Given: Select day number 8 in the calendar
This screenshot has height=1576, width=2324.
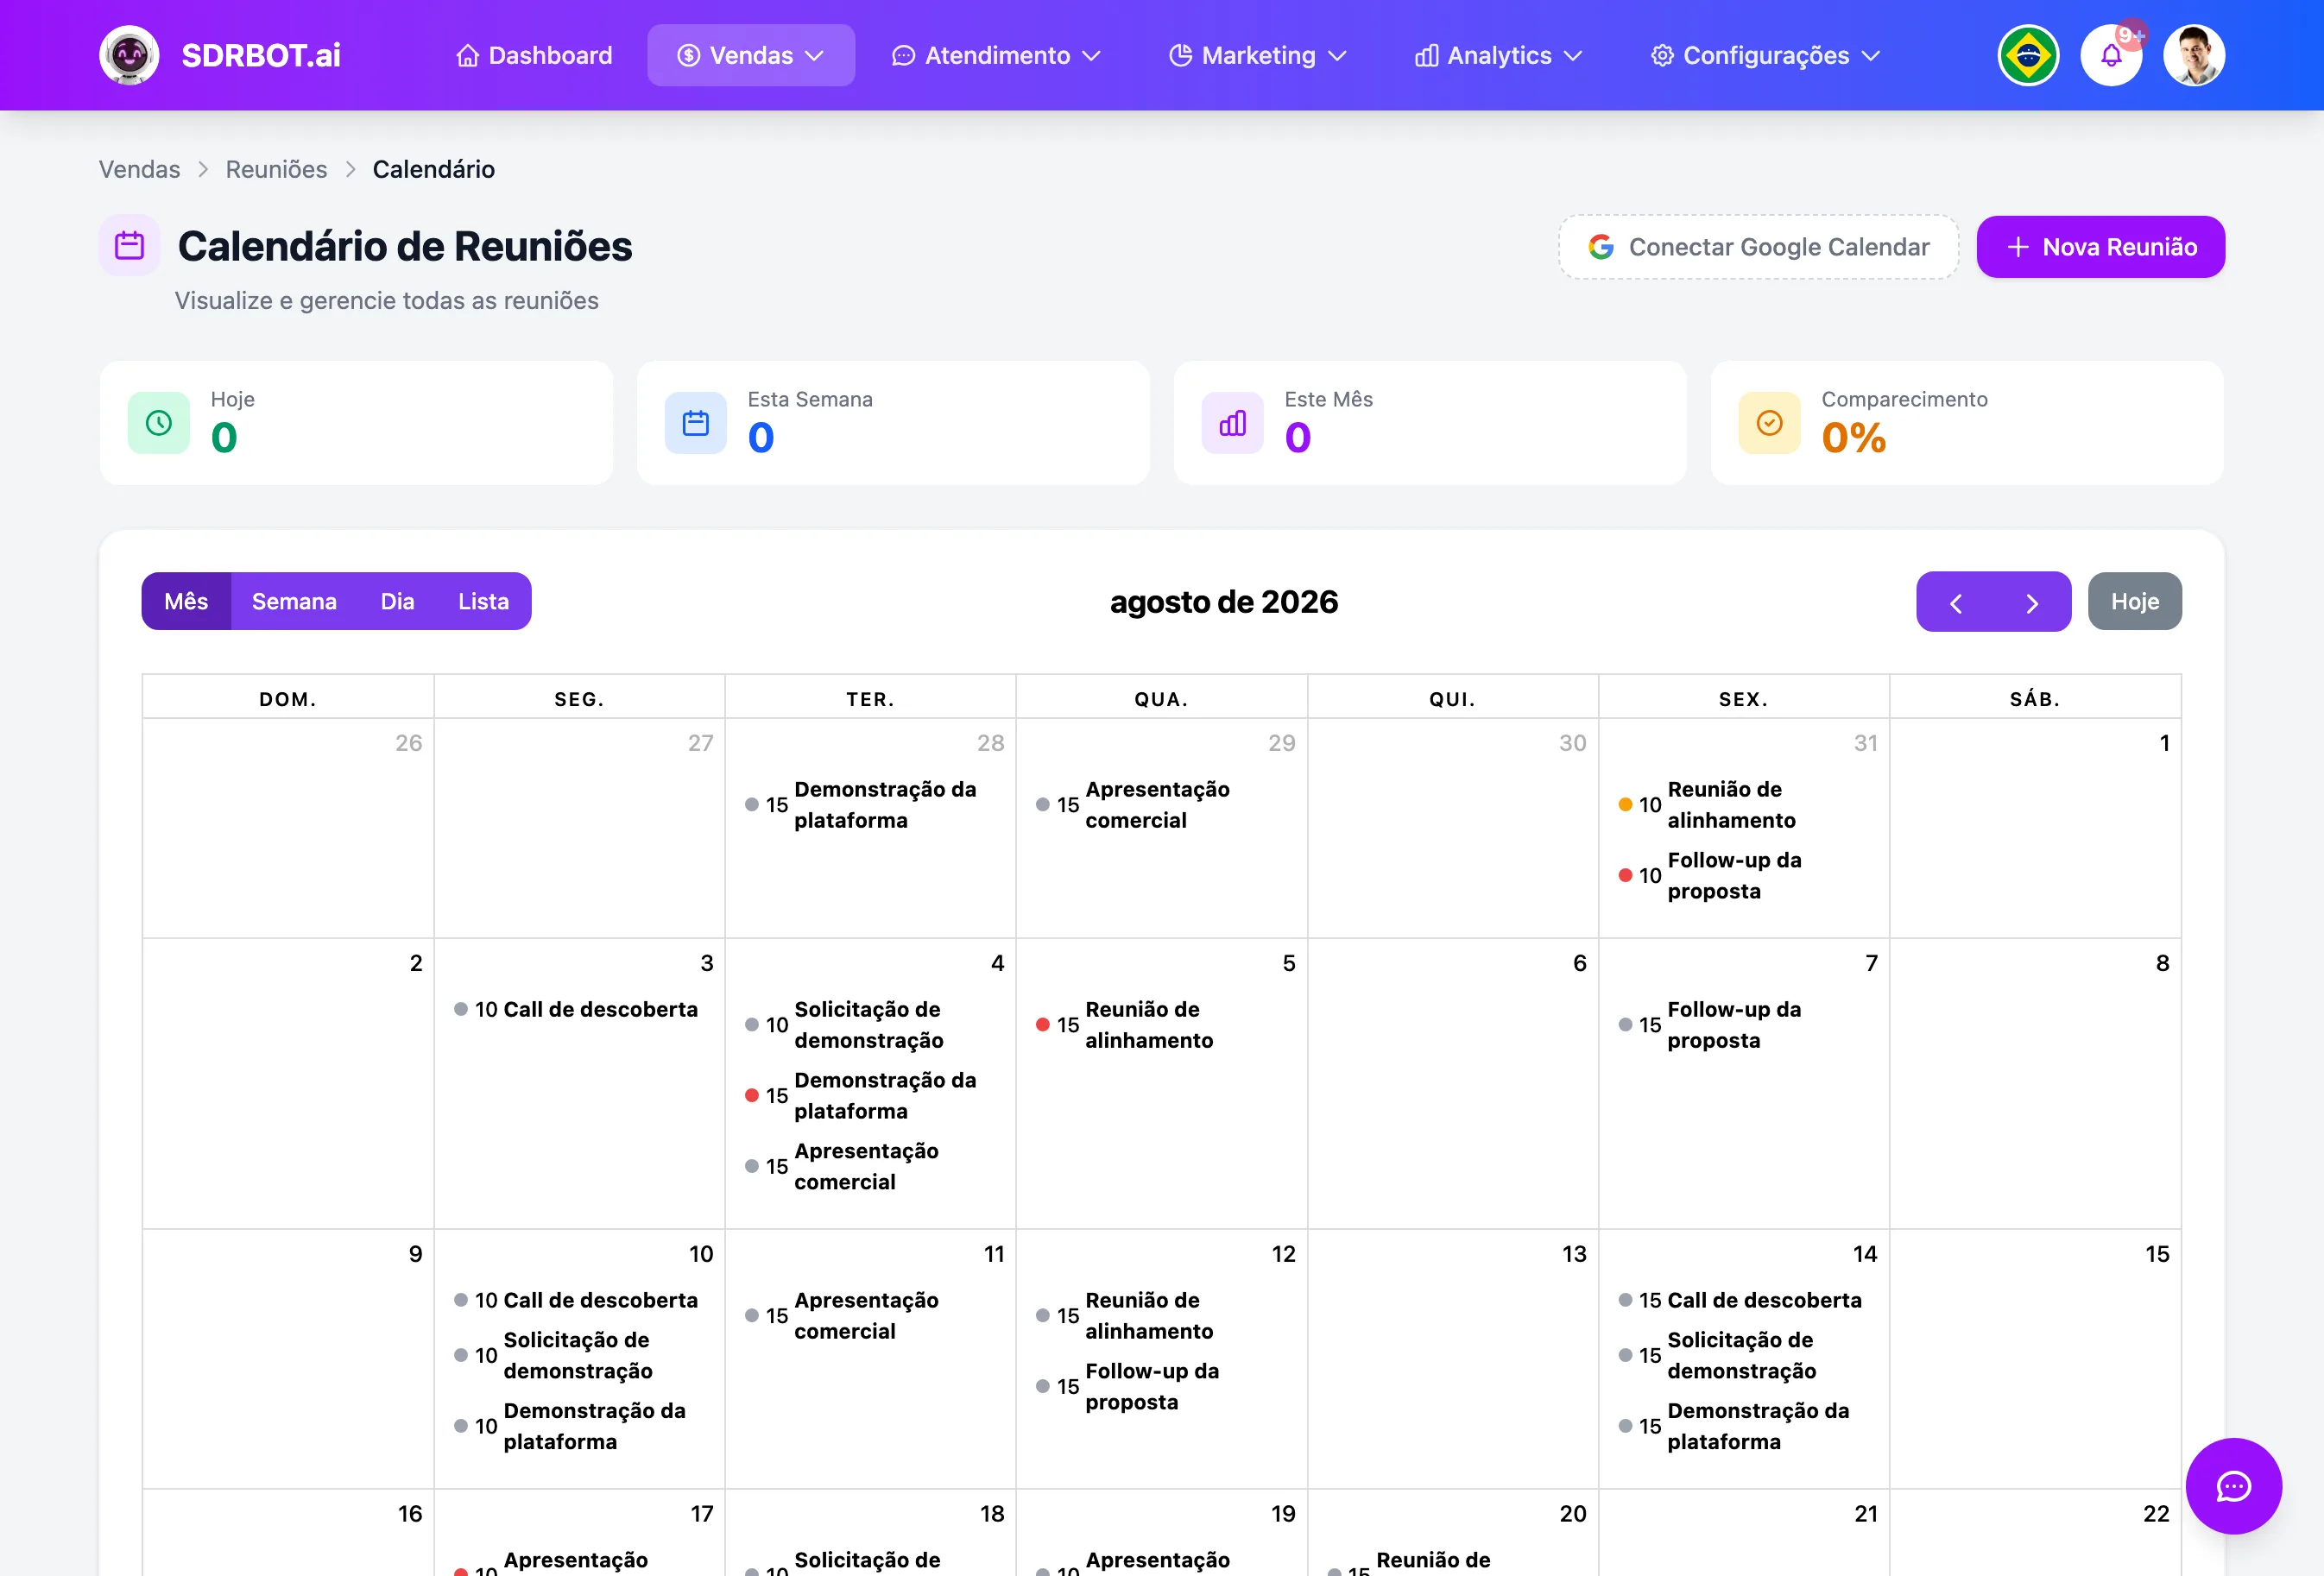Looking at the screenshot, I should click(x=2162, y=963).
